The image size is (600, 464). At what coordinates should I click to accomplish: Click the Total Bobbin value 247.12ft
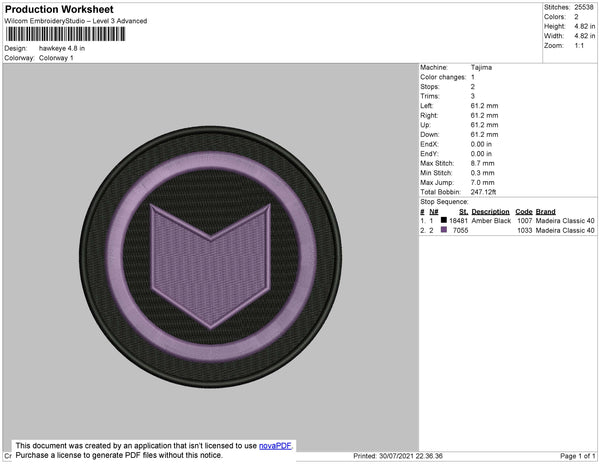483,192
